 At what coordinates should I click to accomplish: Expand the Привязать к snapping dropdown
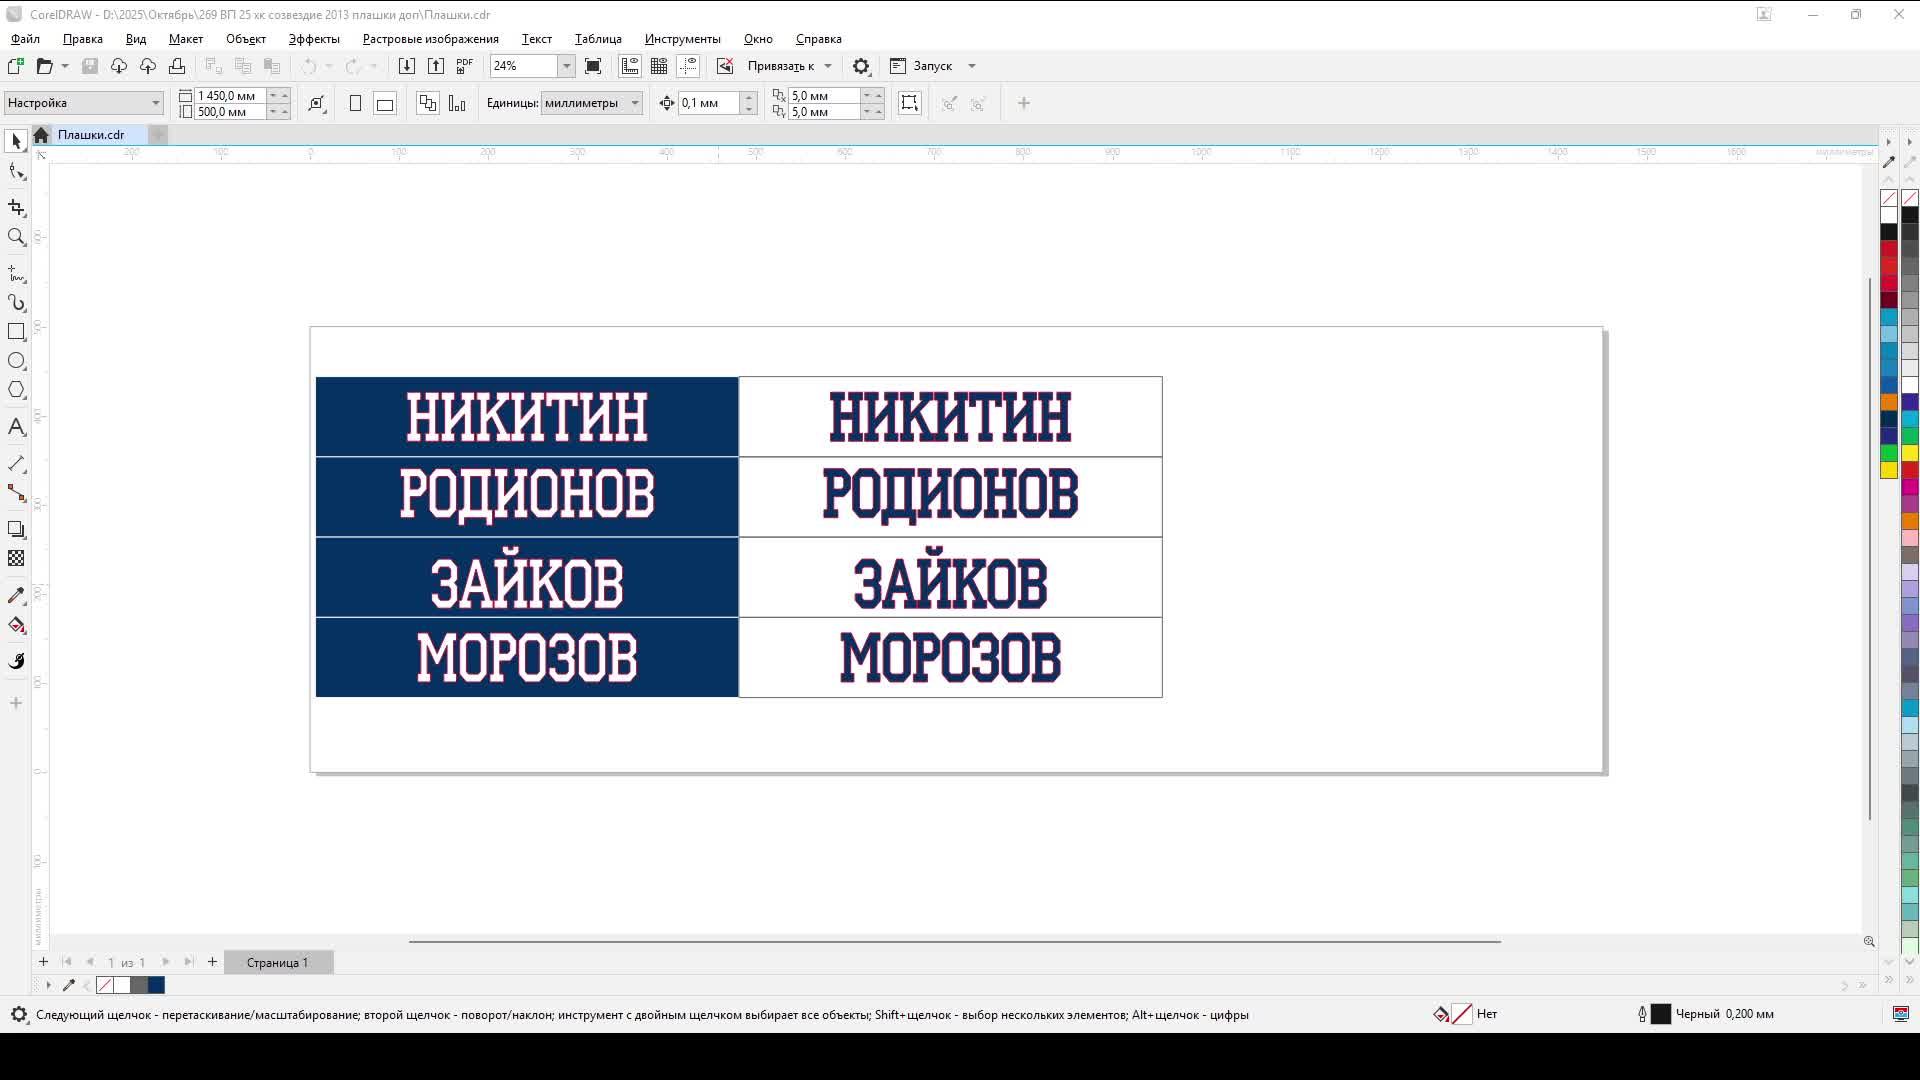click(827, 66)
